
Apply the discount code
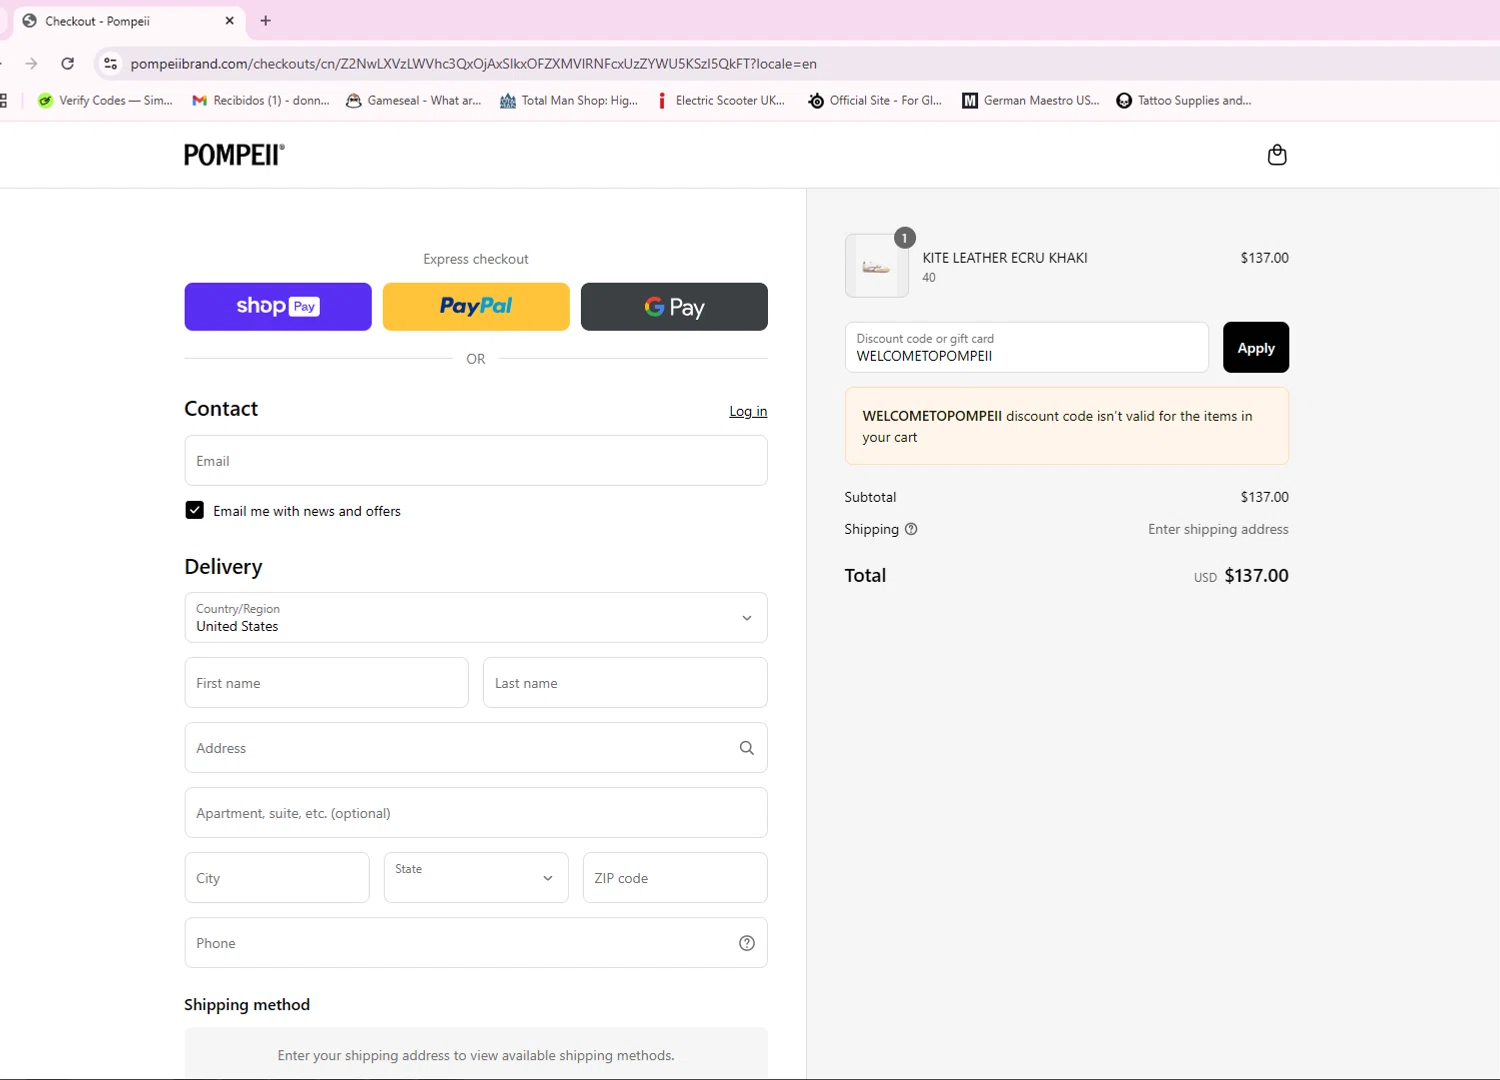click(1256, 348)
